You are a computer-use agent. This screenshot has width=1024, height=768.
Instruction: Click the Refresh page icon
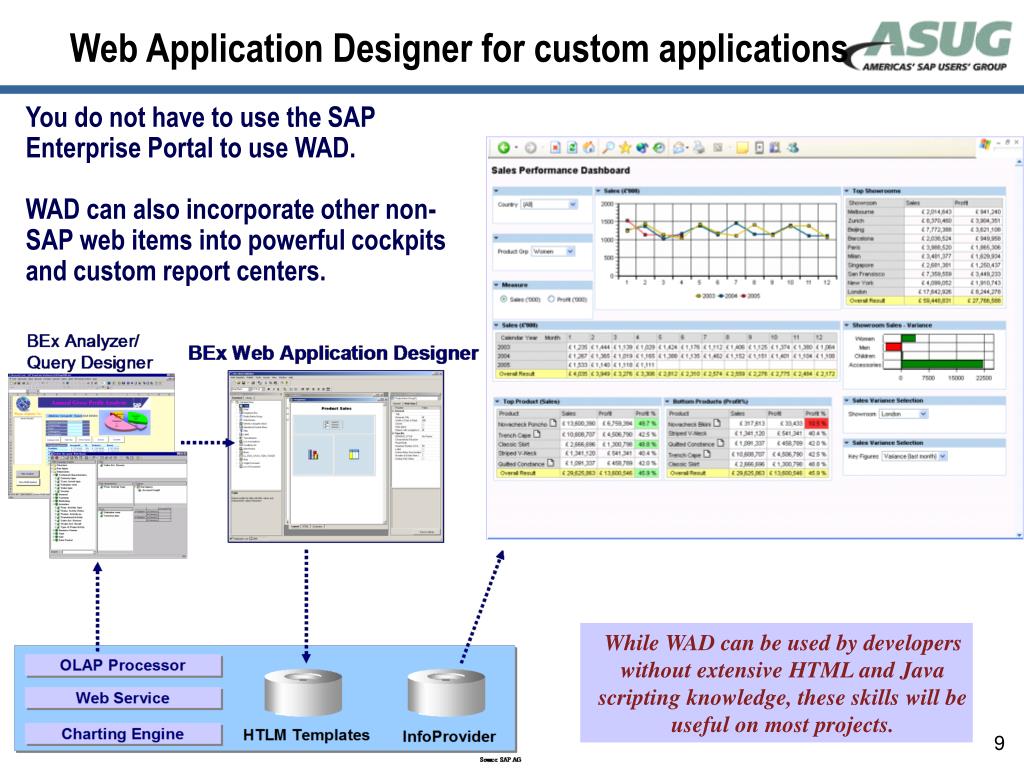(572, 148)
